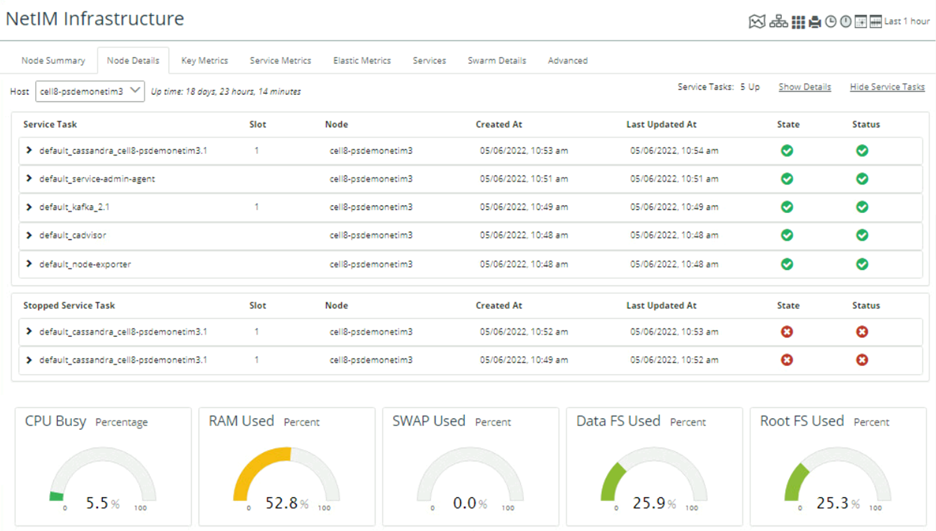The width and height of the screenshot is (936, 531).
Task: Expand the default_service-admin-agent row
Action: [x=29, y=178]
